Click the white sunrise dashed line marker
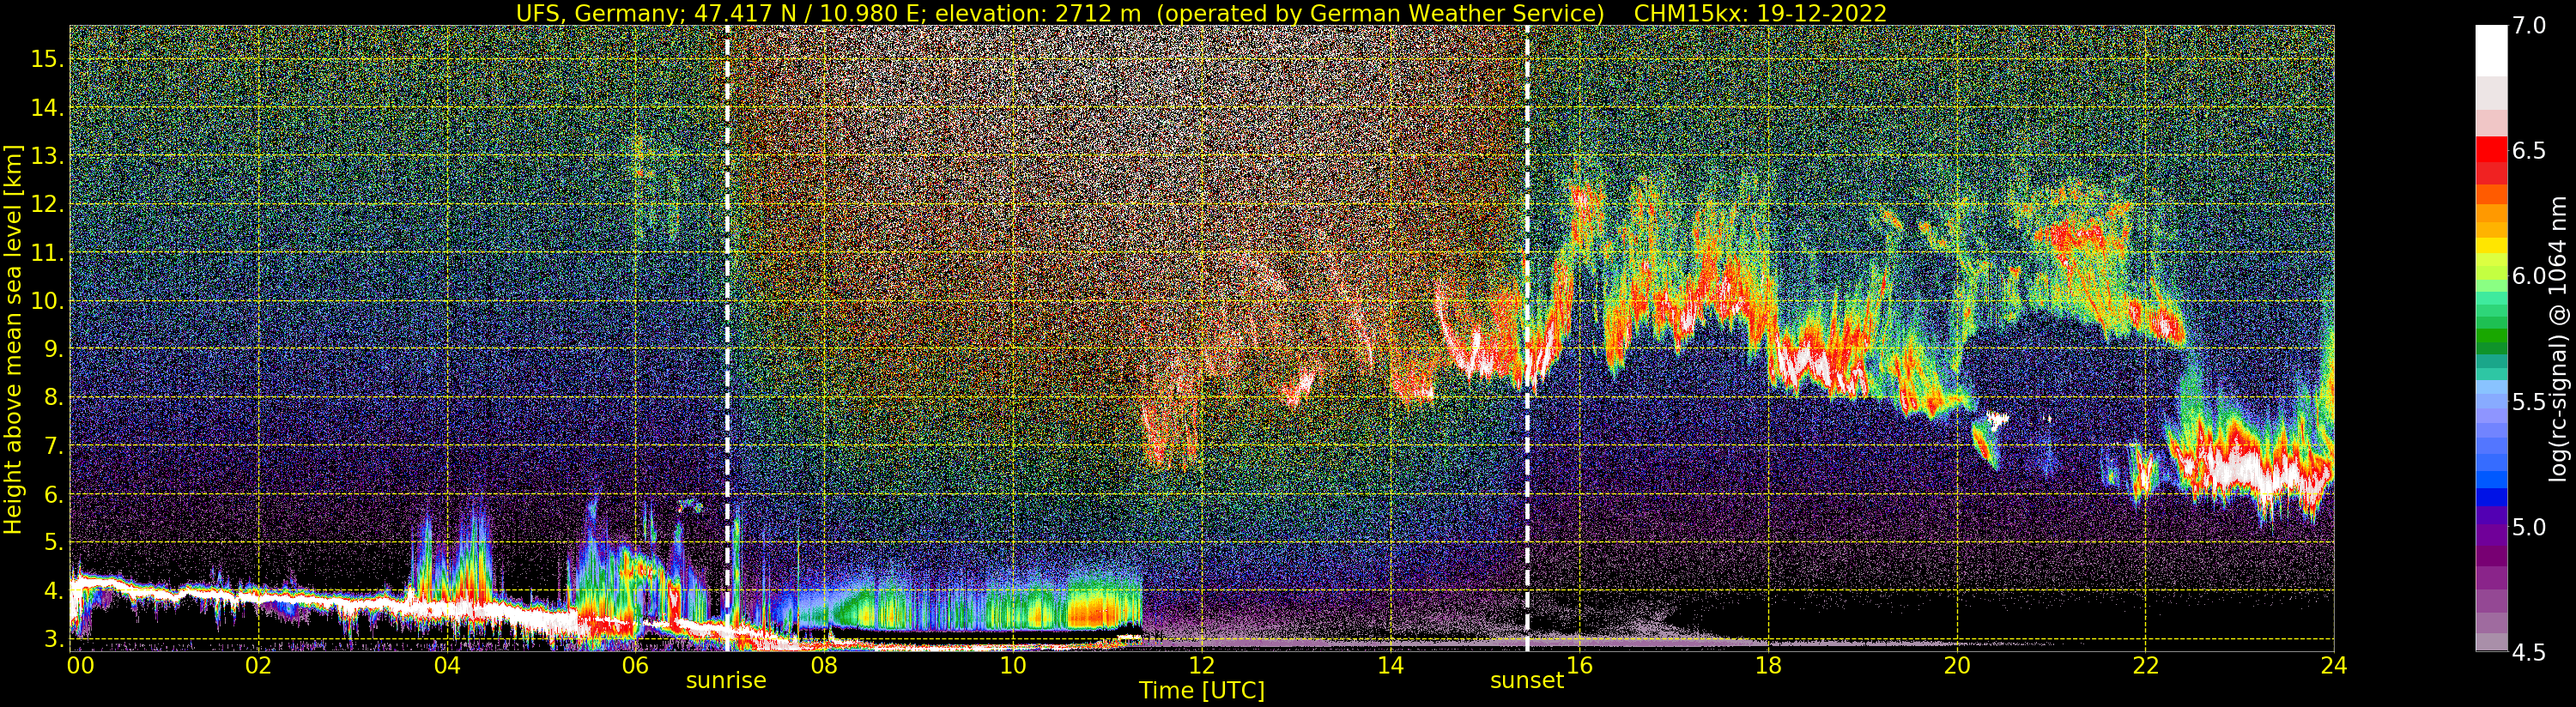 727,338
